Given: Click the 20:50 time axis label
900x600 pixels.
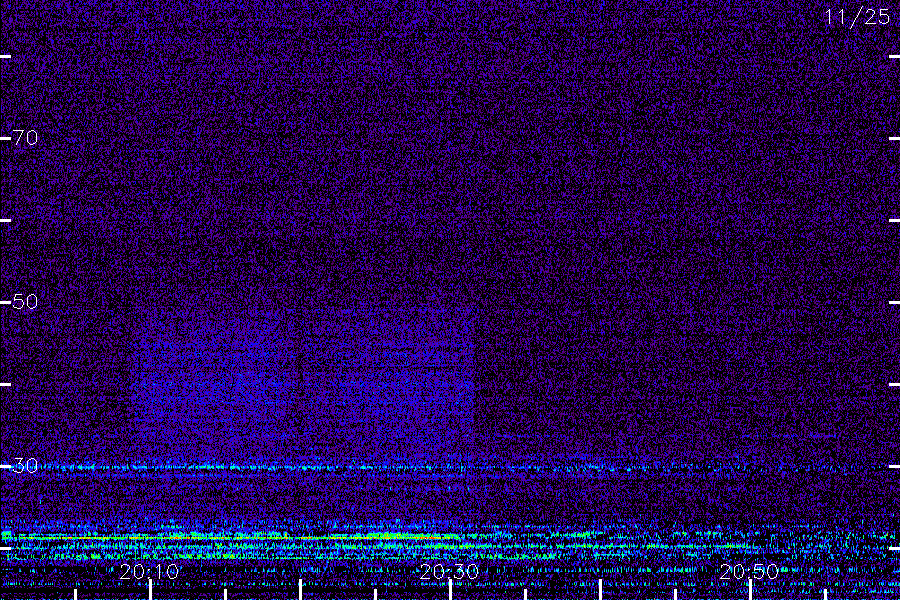Looking at the screenshot, I should pos(749,572).
